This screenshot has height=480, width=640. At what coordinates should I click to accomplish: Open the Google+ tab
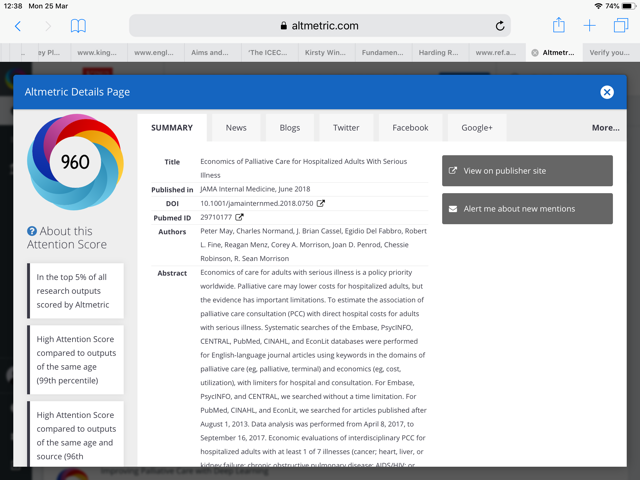coord(477,128)
